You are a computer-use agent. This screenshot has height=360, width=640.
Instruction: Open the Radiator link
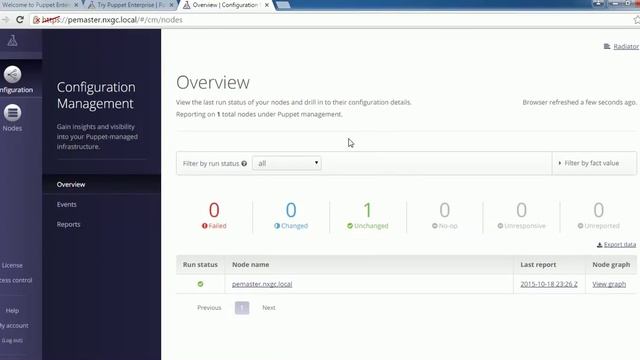tap(626, 47)
